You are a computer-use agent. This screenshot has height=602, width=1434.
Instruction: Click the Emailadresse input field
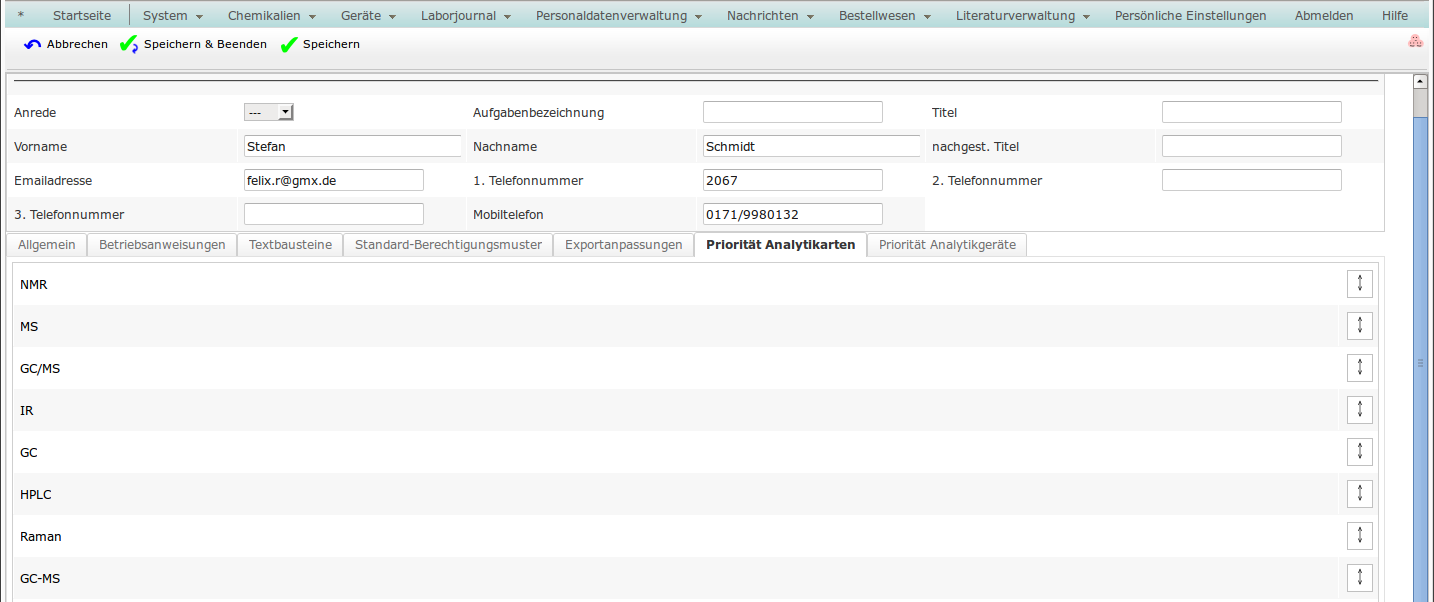pos(333,180)
